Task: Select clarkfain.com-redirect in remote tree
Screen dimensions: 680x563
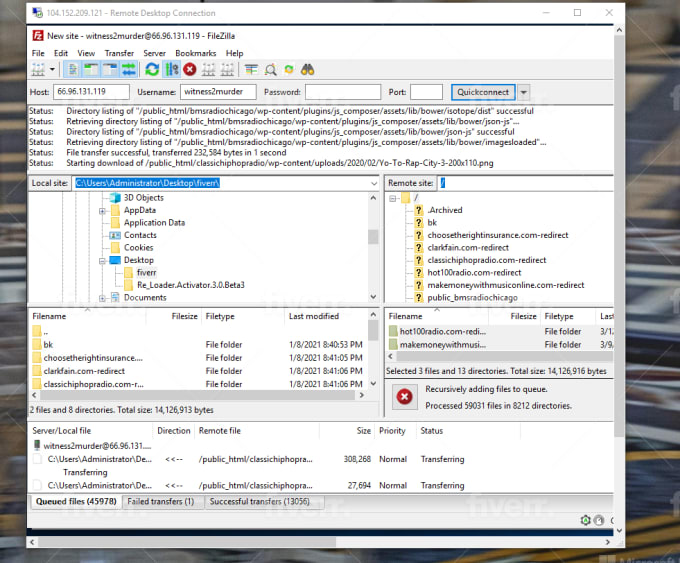Action: coord(468,248)
